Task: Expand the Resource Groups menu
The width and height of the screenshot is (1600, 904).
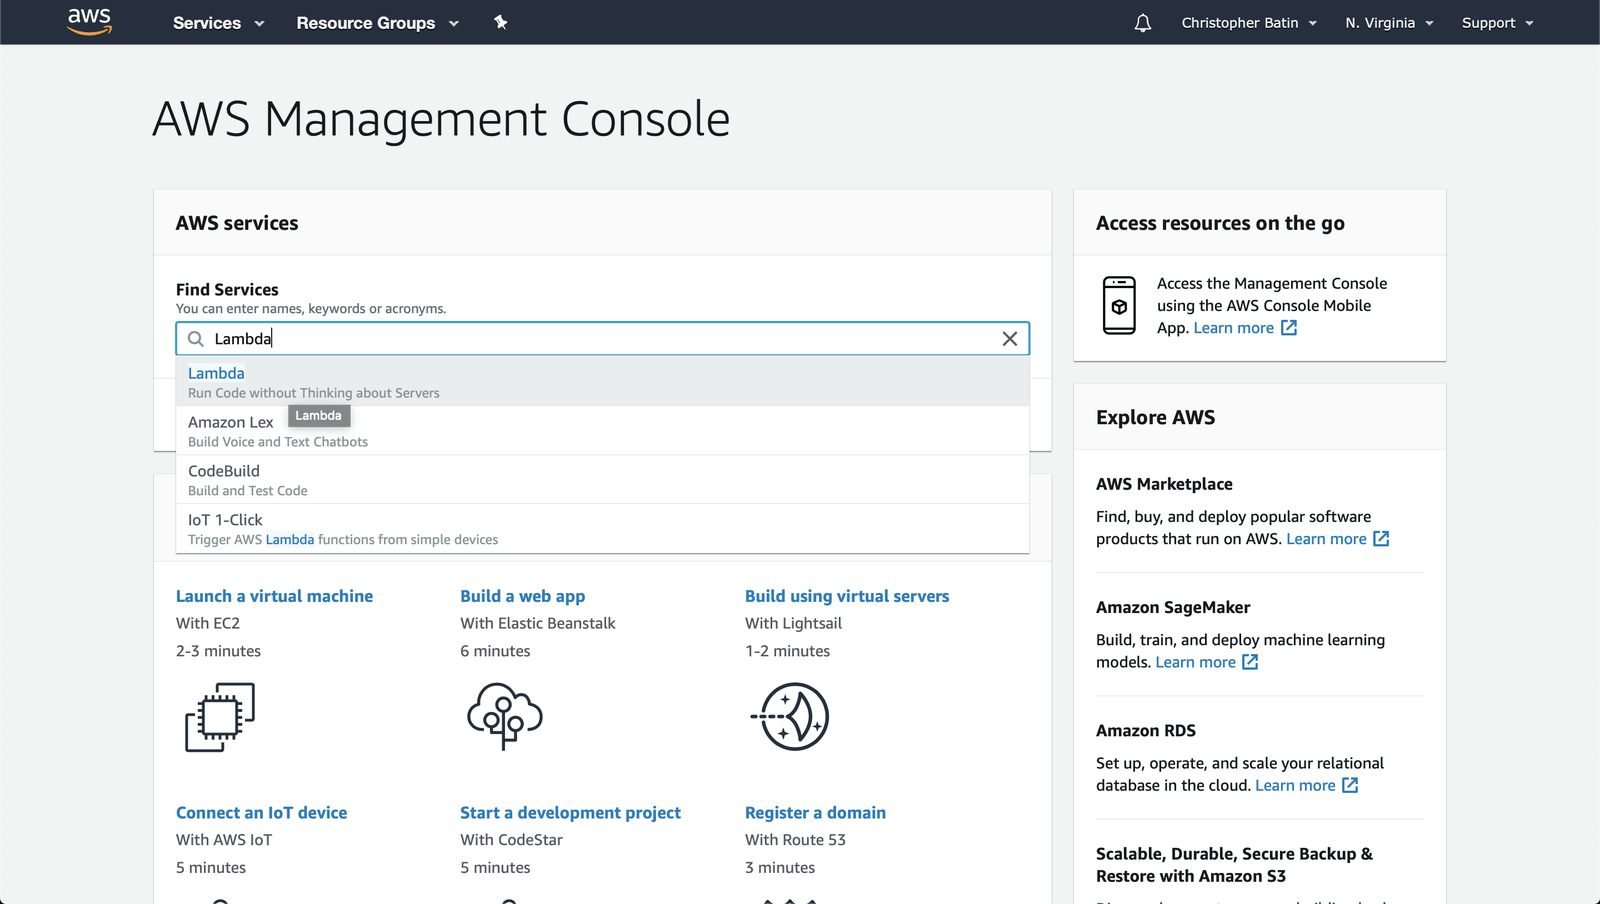Action: pyautogui.click(x=377, y=23)
